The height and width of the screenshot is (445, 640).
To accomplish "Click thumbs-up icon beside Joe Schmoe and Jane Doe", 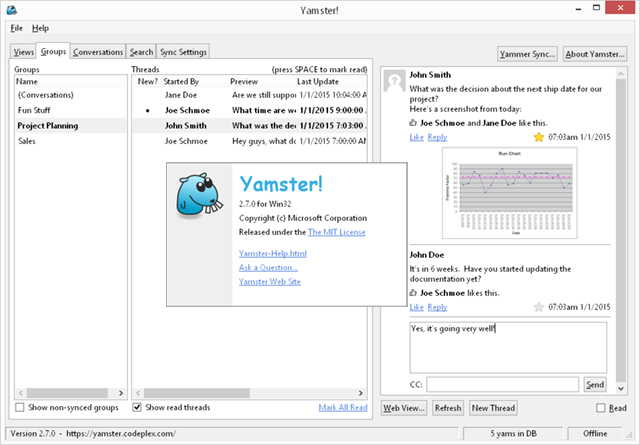I will pos(413,123).
